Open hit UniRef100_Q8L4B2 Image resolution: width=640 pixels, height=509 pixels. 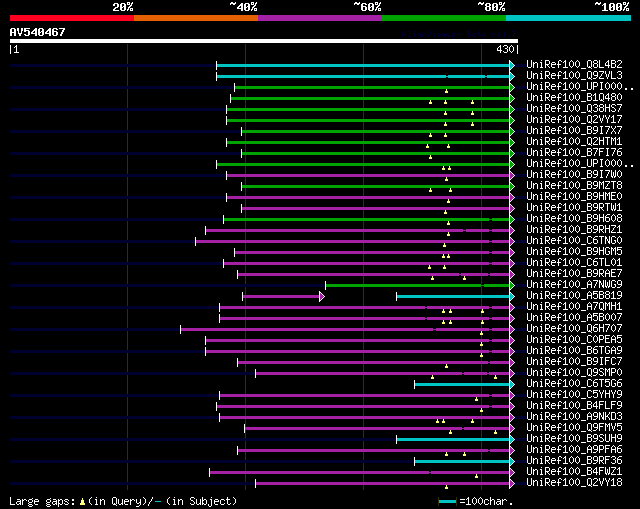pos(574,64)
